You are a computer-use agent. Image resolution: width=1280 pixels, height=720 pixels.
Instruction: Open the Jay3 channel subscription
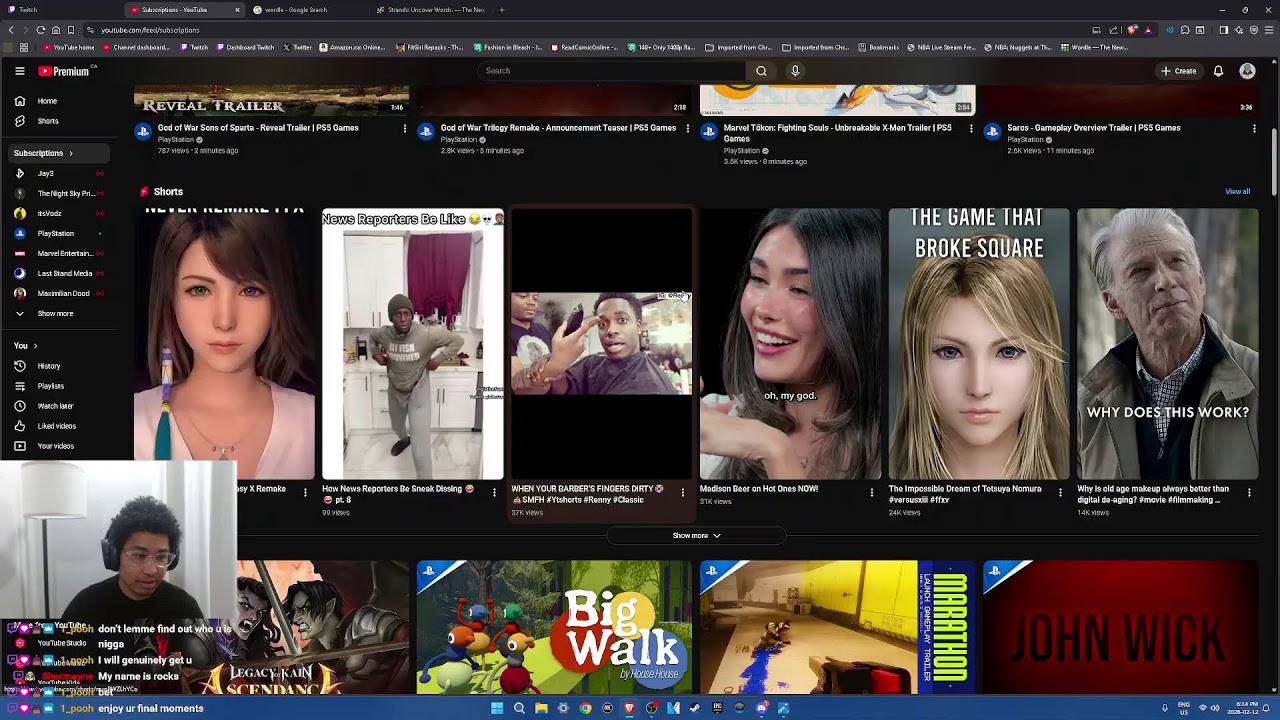(58, 173)
